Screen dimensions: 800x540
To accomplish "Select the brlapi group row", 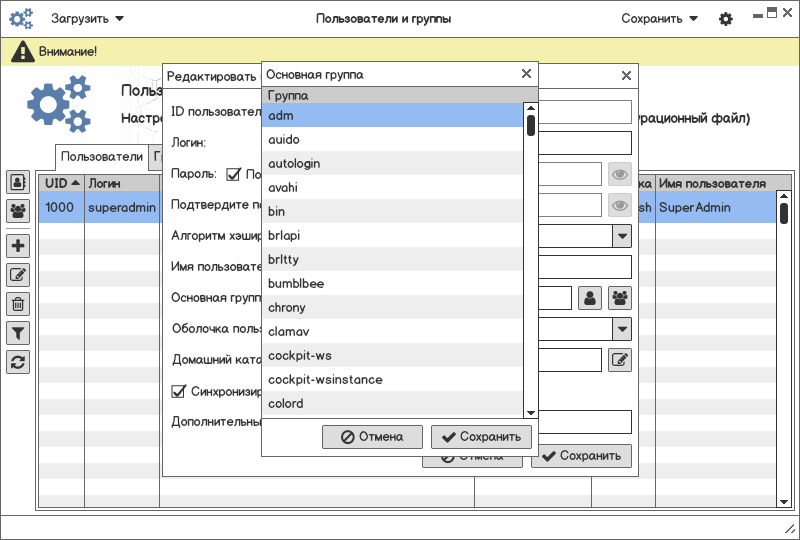I will (x=392, y=235).
